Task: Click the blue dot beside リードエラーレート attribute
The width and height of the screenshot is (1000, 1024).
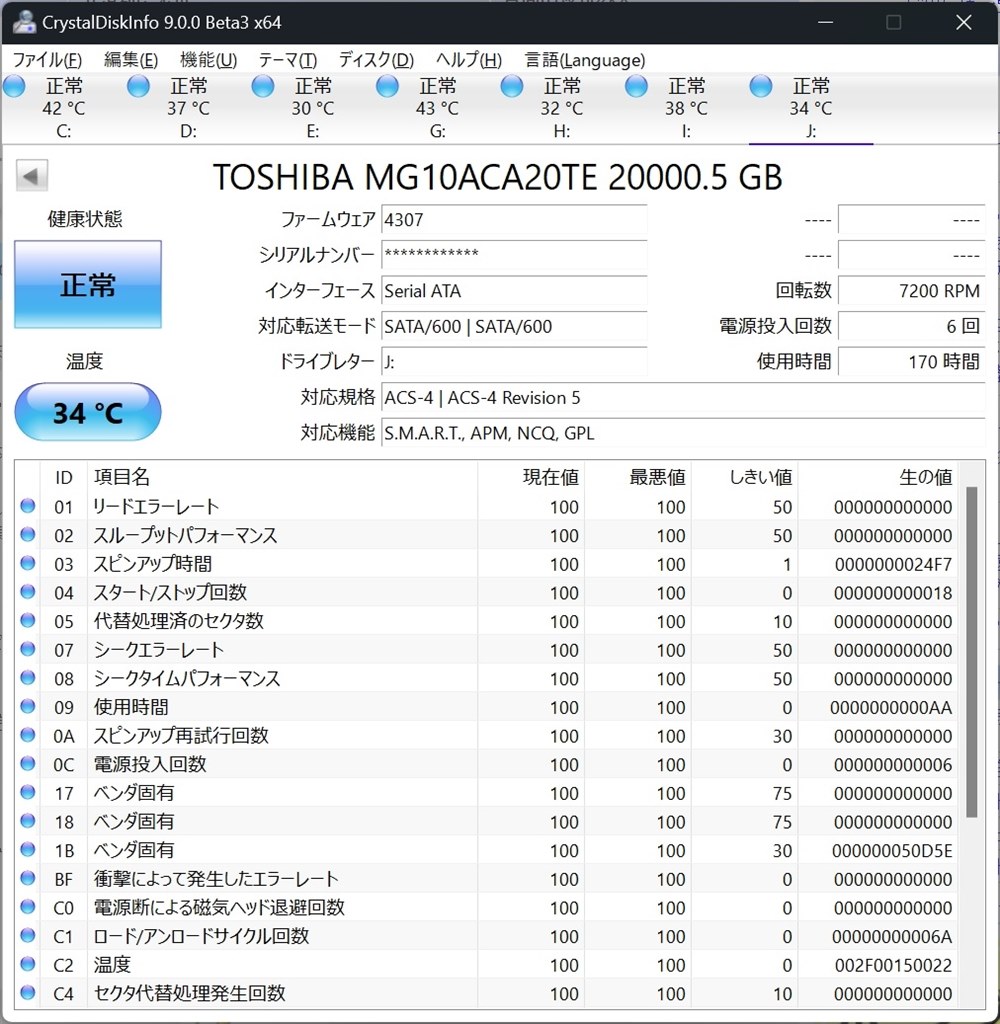Action: tap(26, 506)
